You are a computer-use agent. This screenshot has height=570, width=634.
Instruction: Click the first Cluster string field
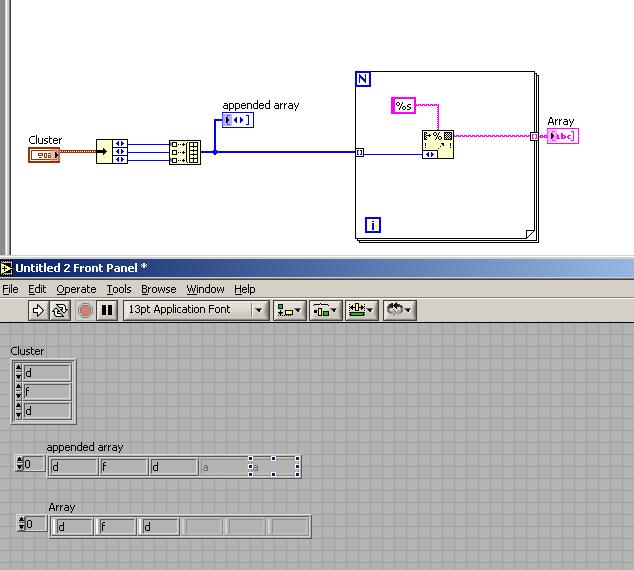[47, 373]
